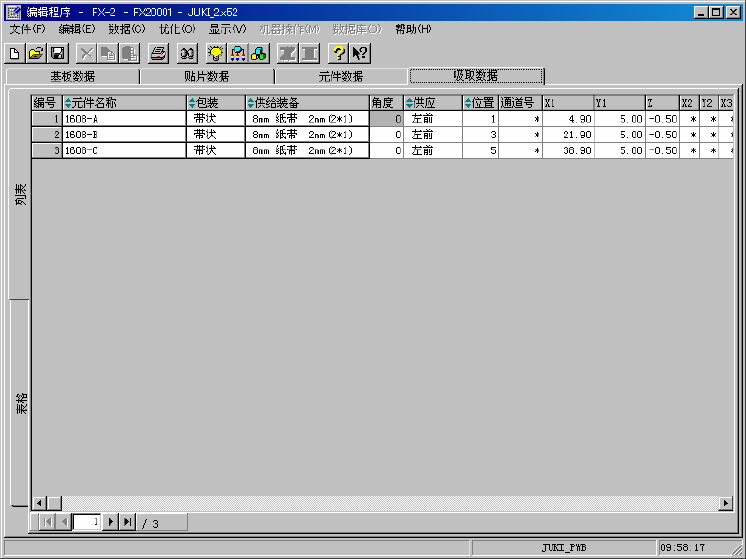
Task: Go to the previous record button
Action: pos(64,522)
